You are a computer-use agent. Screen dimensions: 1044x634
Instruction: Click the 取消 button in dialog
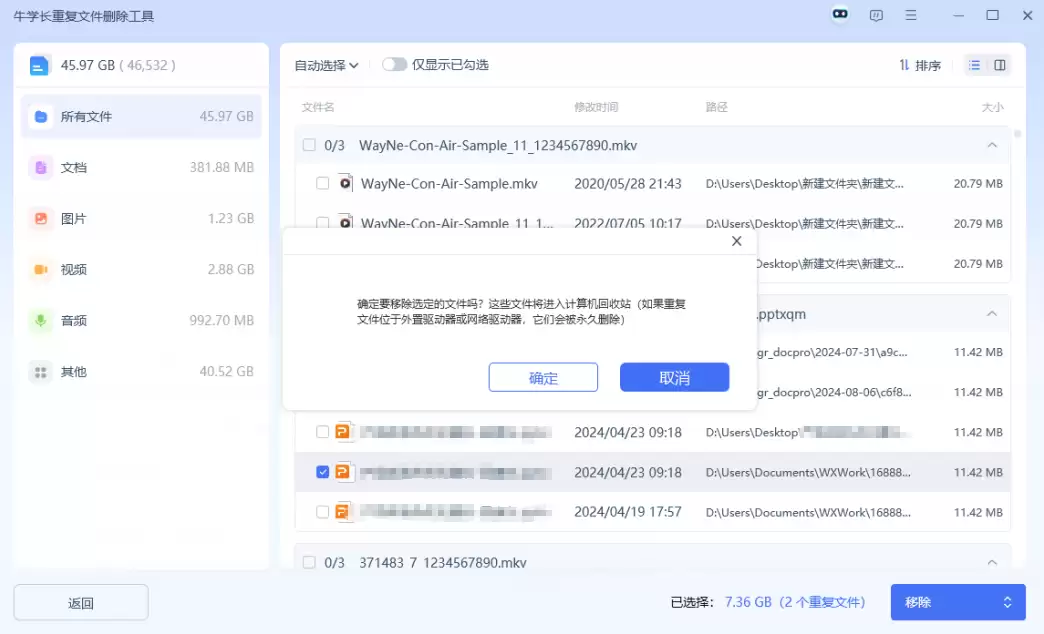click(x=674, y=378)
